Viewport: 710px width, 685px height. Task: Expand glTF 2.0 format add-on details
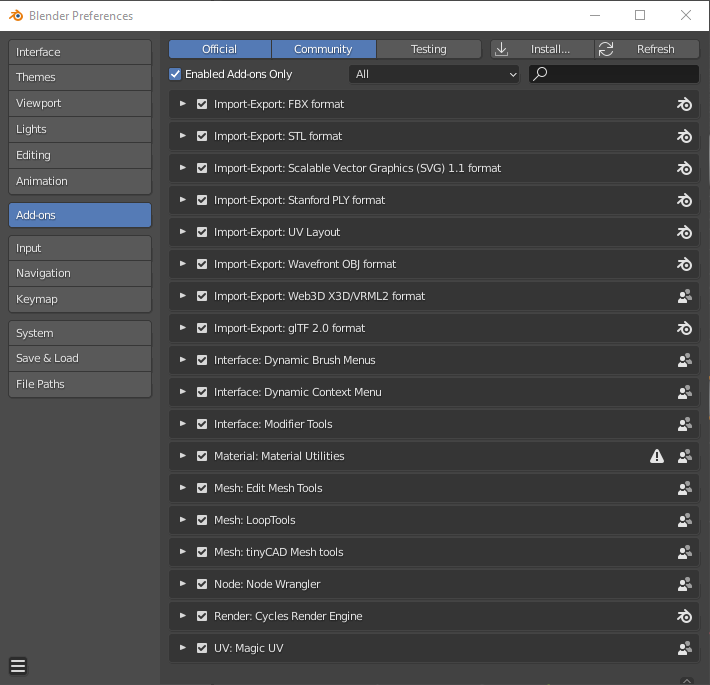click(182, 328)
